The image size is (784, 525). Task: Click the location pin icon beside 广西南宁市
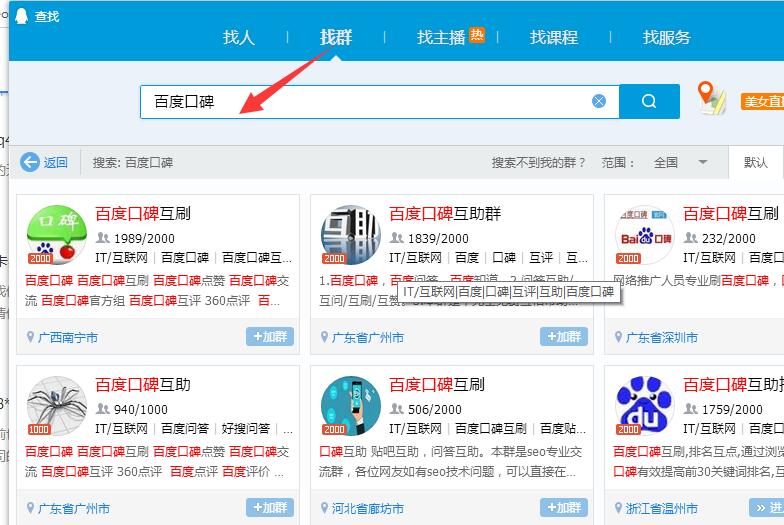(x=30, y=337)
